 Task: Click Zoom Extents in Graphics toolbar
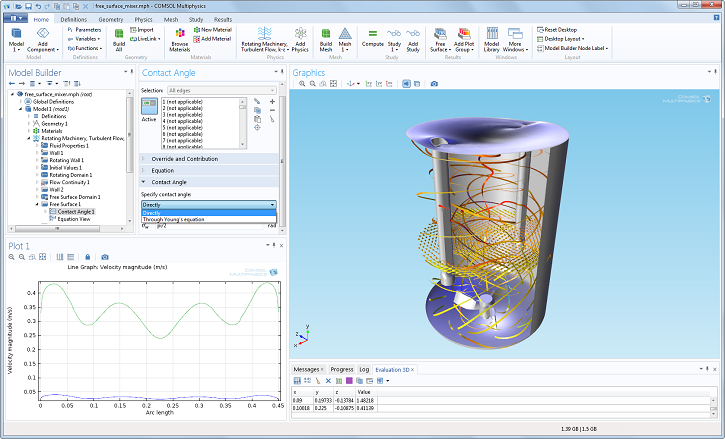click(333, 84)
